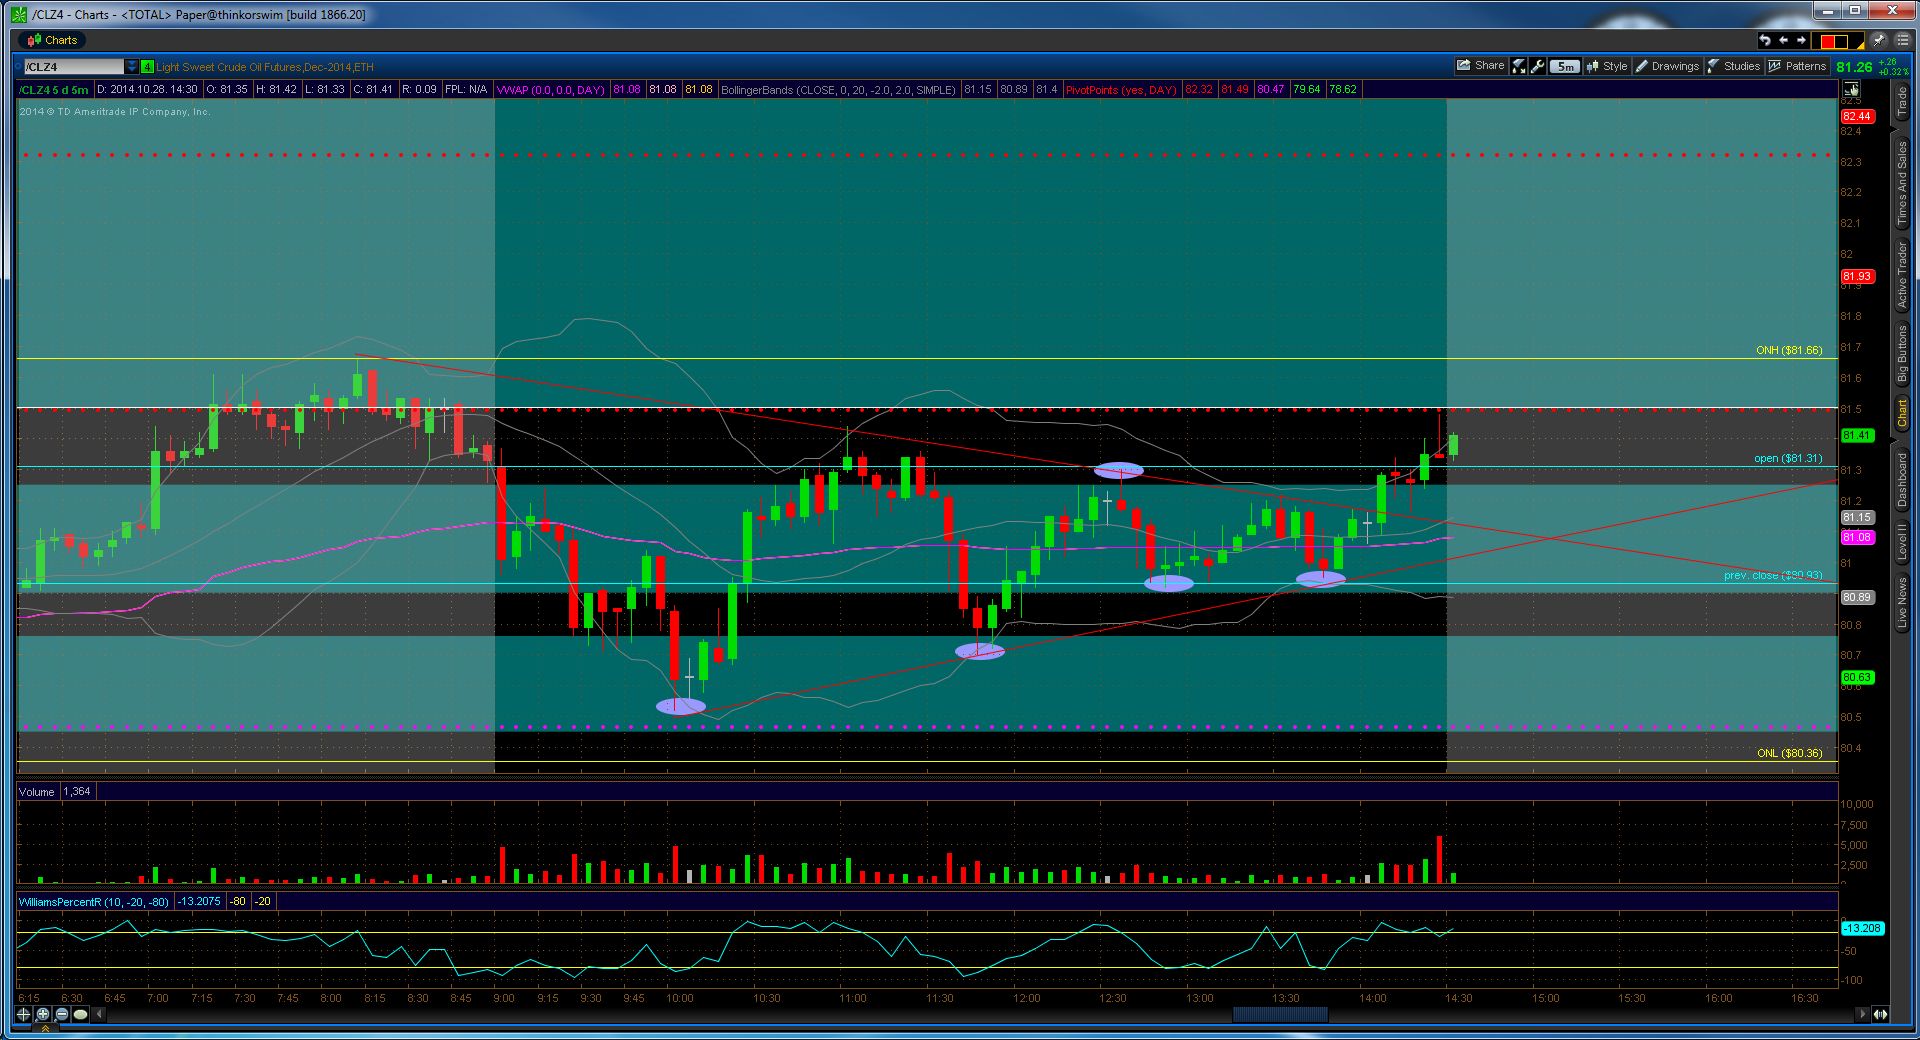Click the zoom in magnifier icon
1920x1040 pixels.
43,1014
